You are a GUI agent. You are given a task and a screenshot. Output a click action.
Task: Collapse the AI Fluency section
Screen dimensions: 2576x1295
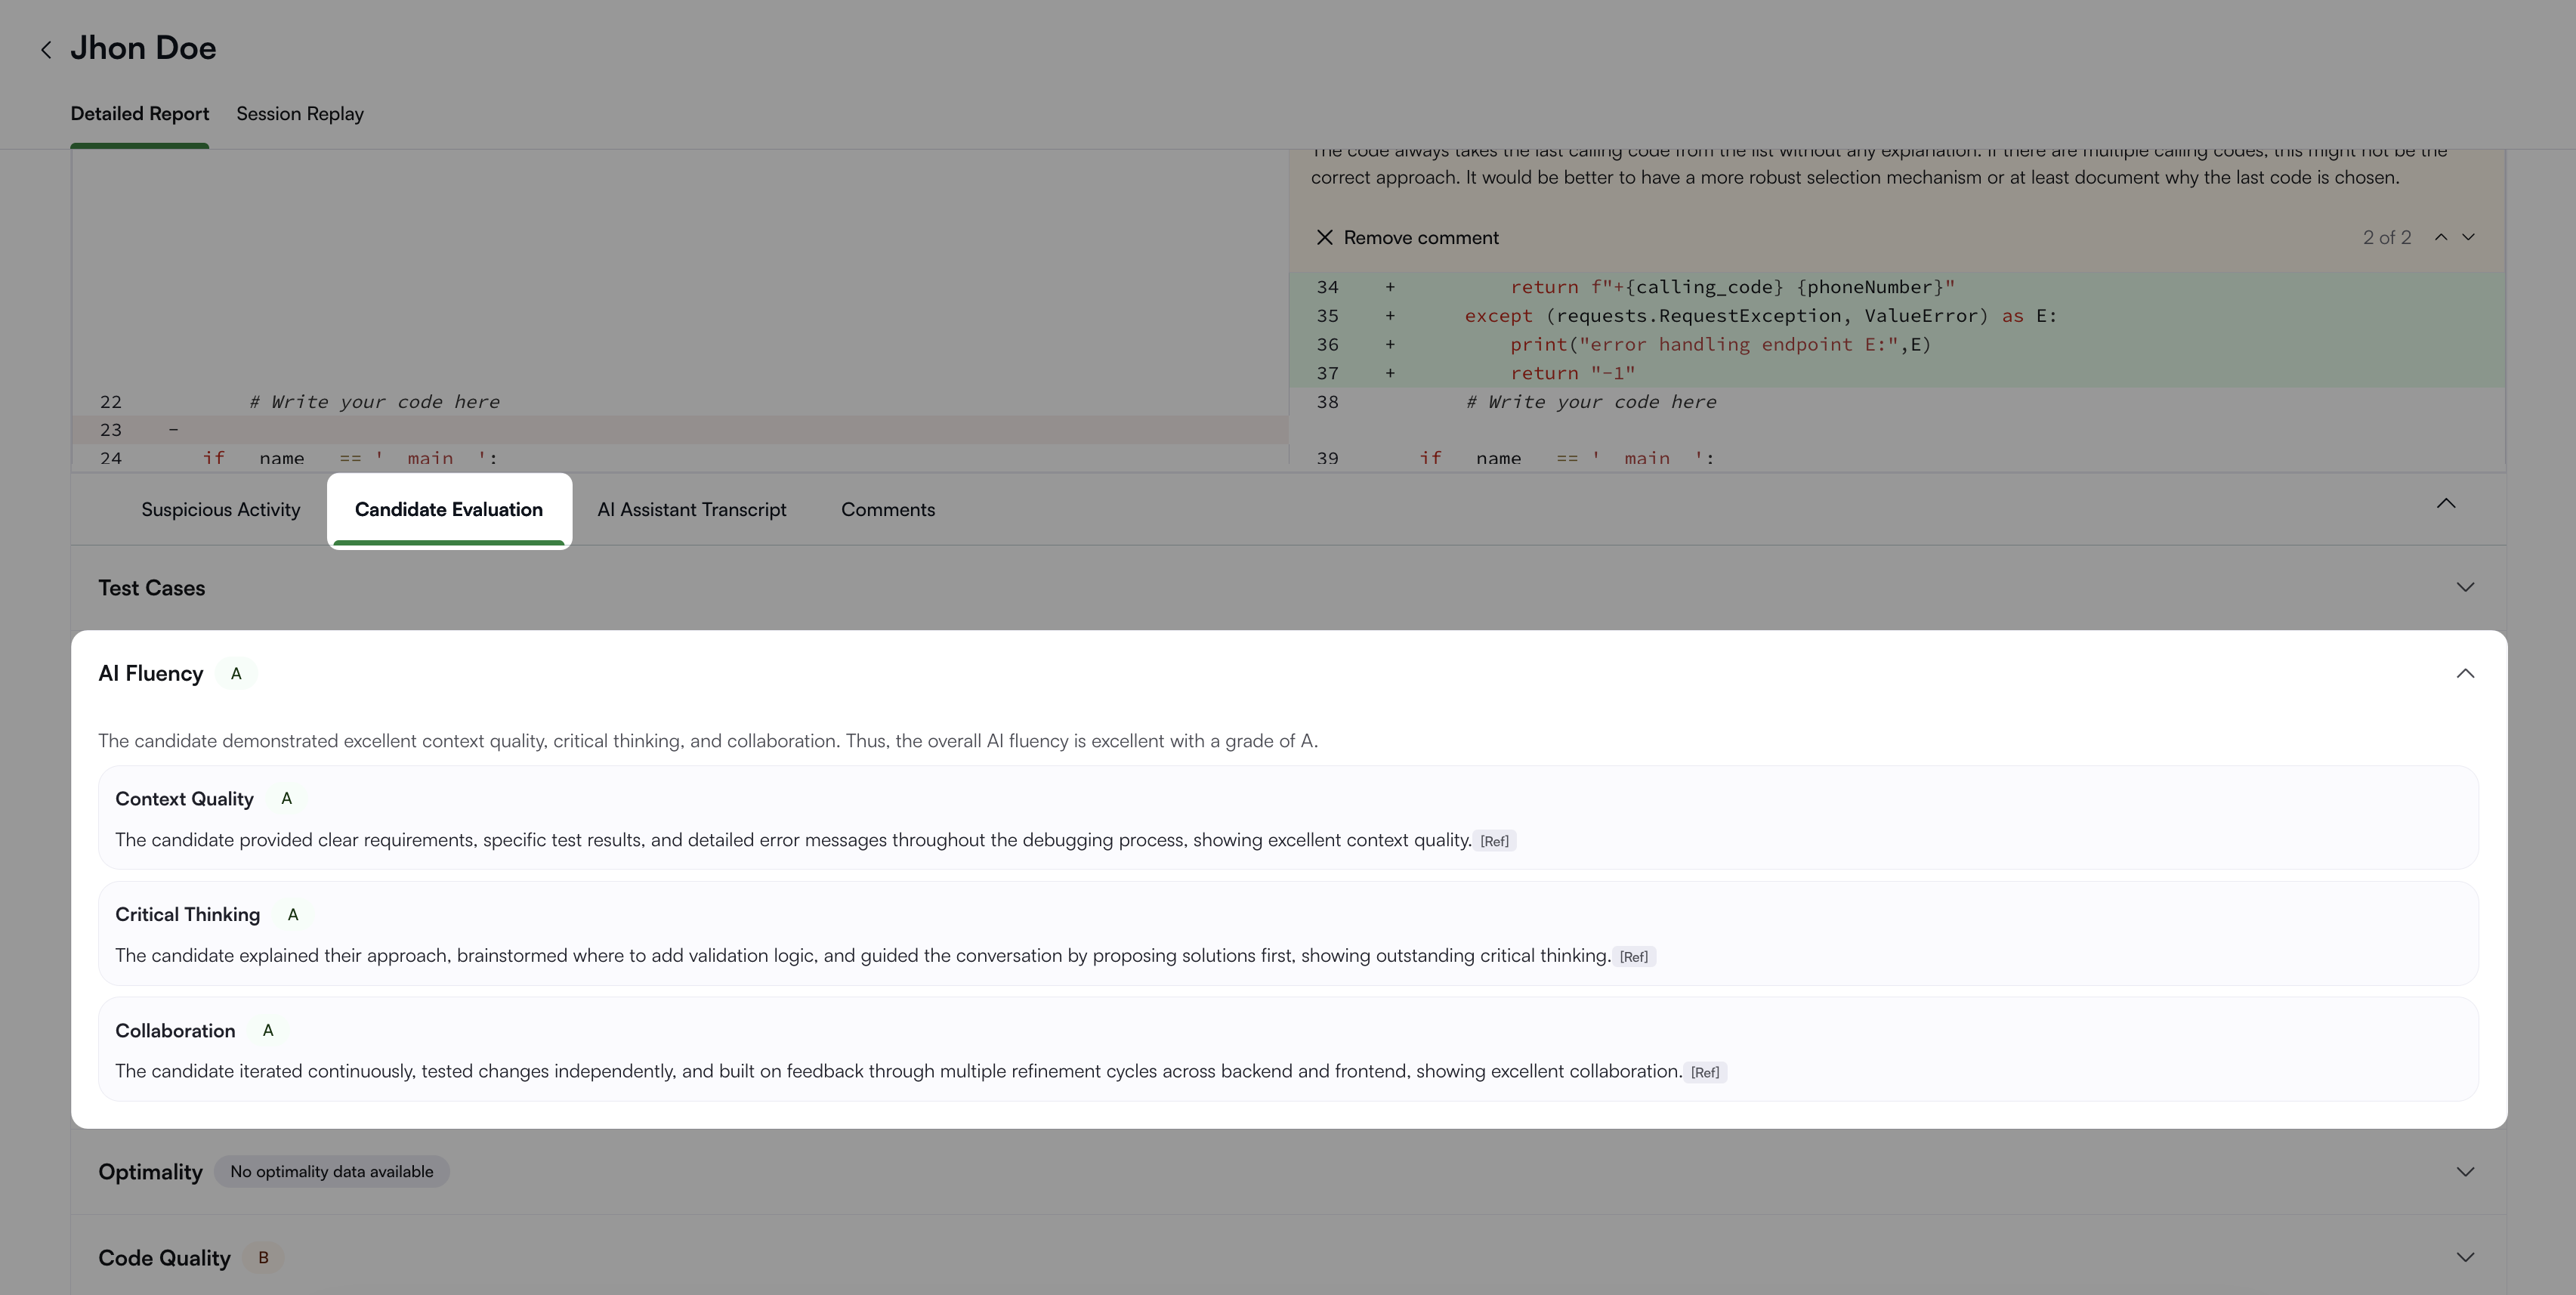[x=2465, y=674]
